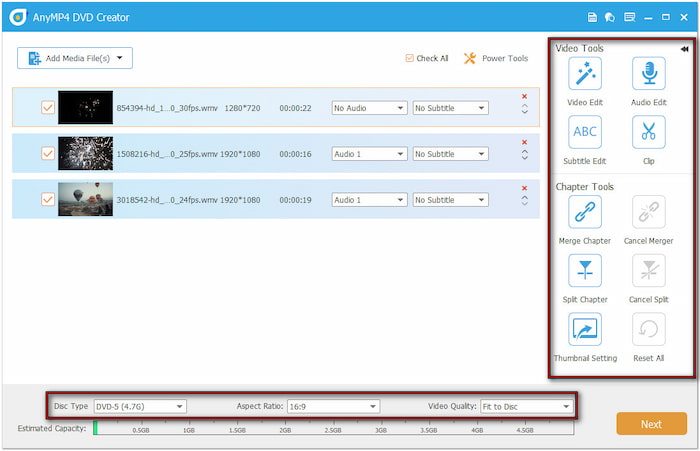Select the sparkles thumbnail of 1508216-hd
Viewport: 700px width, 451px height.
click(x=85, y=154)
